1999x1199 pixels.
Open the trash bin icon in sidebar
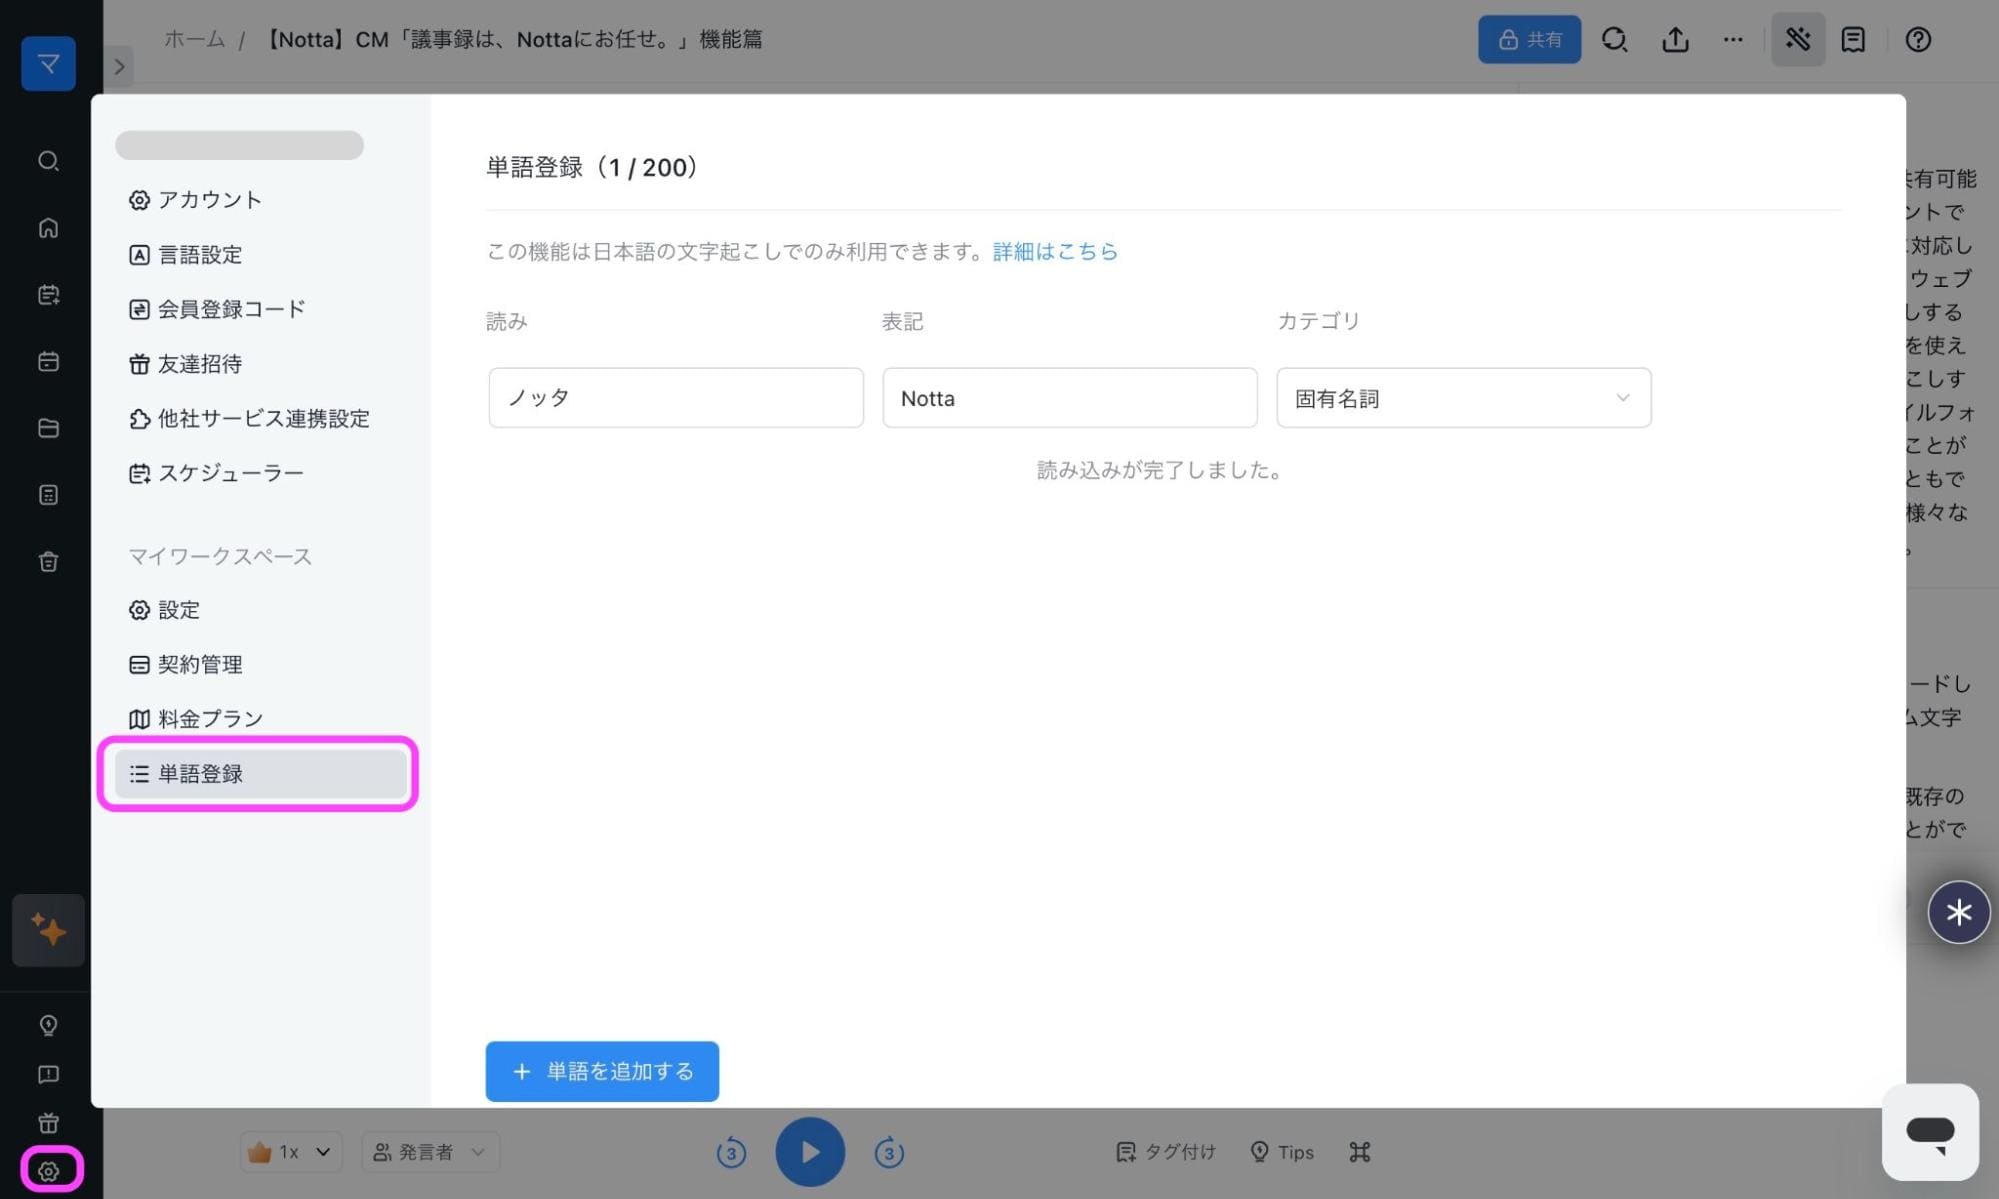(x=48, y=561)
